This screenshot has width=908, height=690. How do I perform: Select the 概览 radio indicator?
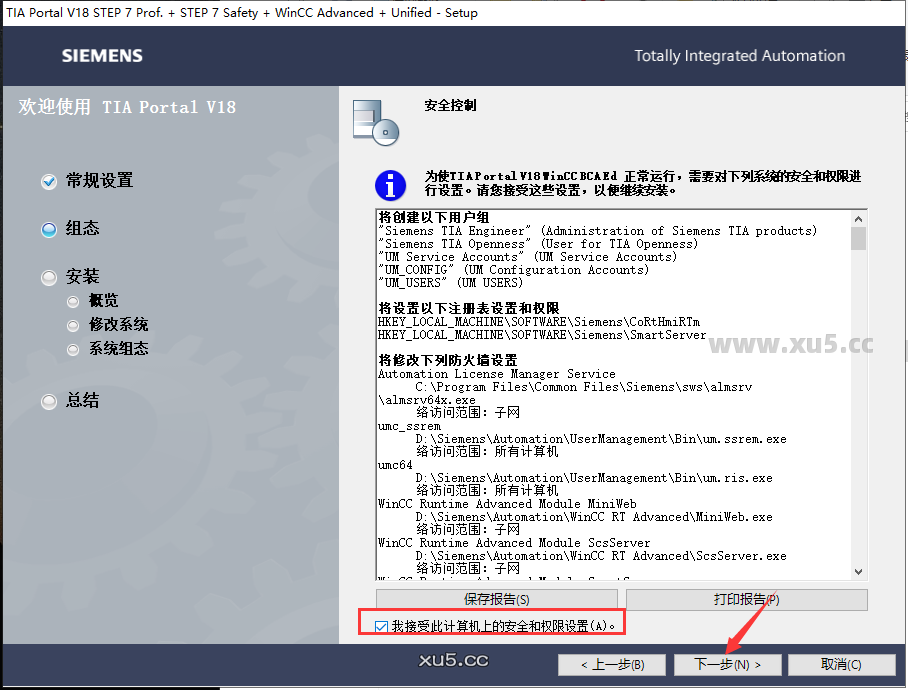(x=72, y=300)
